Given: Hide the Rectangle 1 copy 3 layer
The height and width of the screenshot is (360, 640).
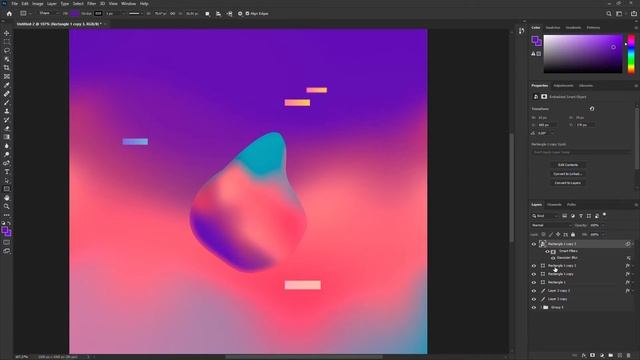Looking at the screenshot, I should pyautogui.click(x=533, y=244).
